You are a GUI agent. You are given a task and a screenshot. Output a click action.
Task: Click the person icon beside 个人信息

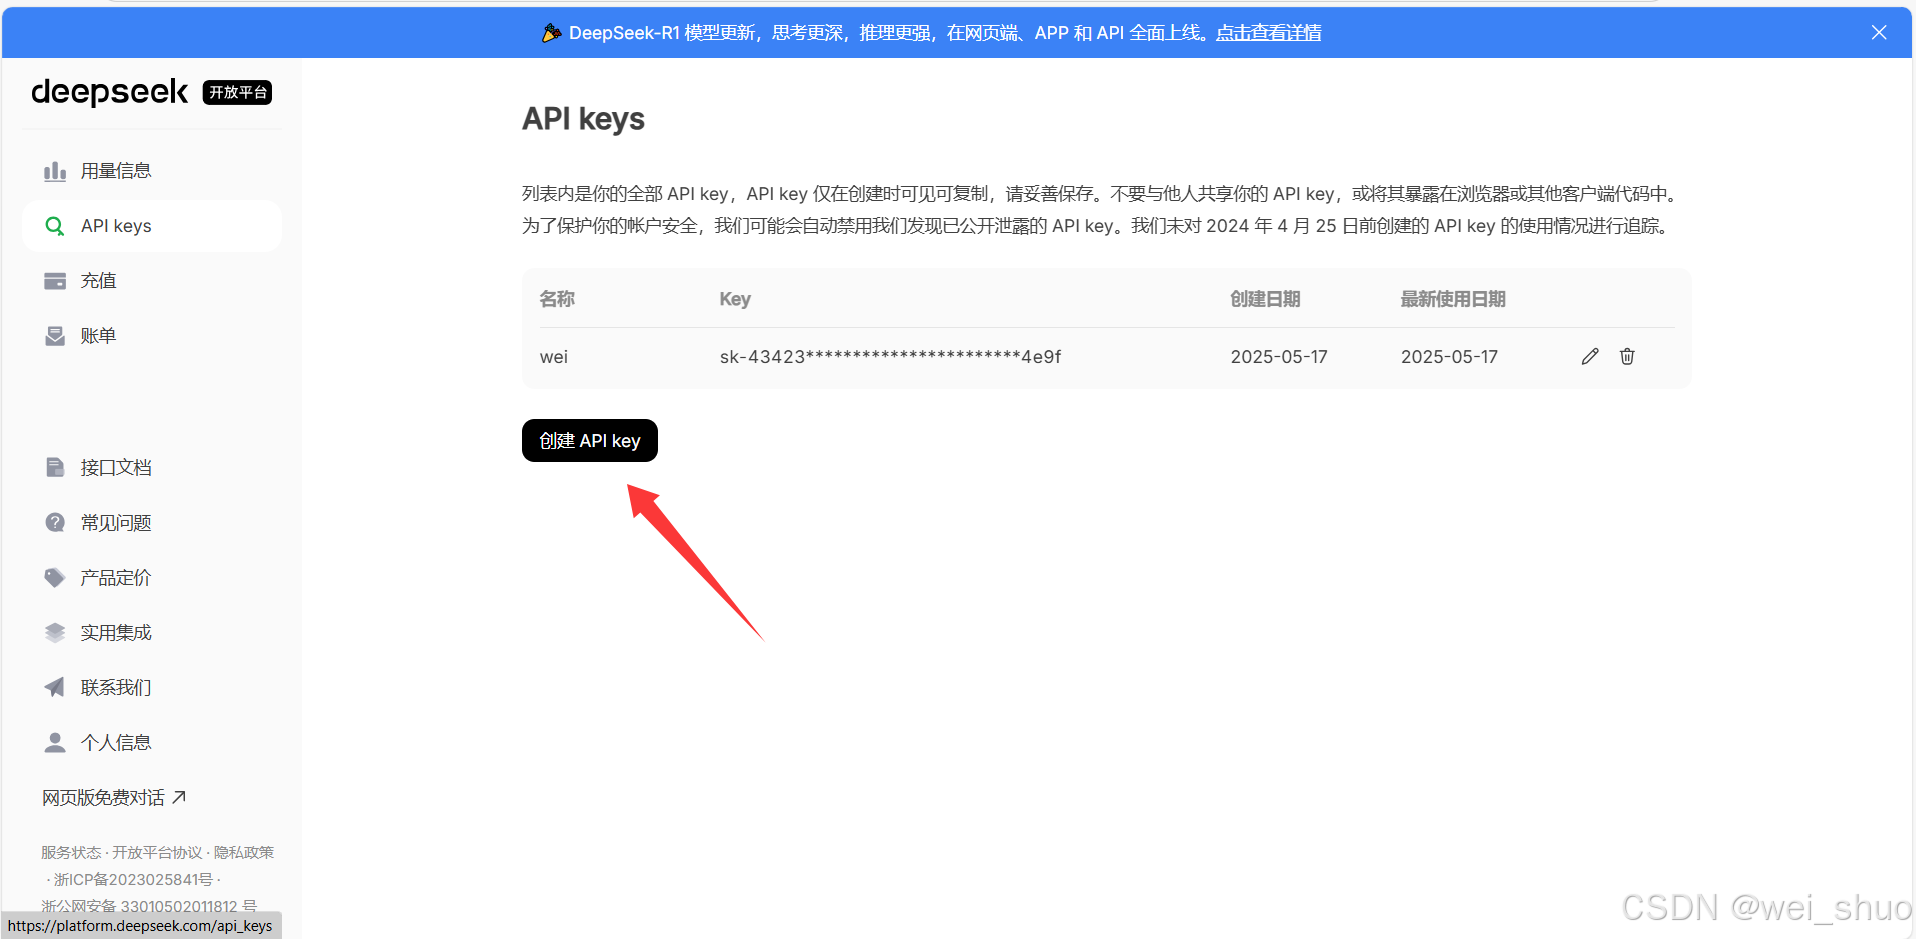55,742
